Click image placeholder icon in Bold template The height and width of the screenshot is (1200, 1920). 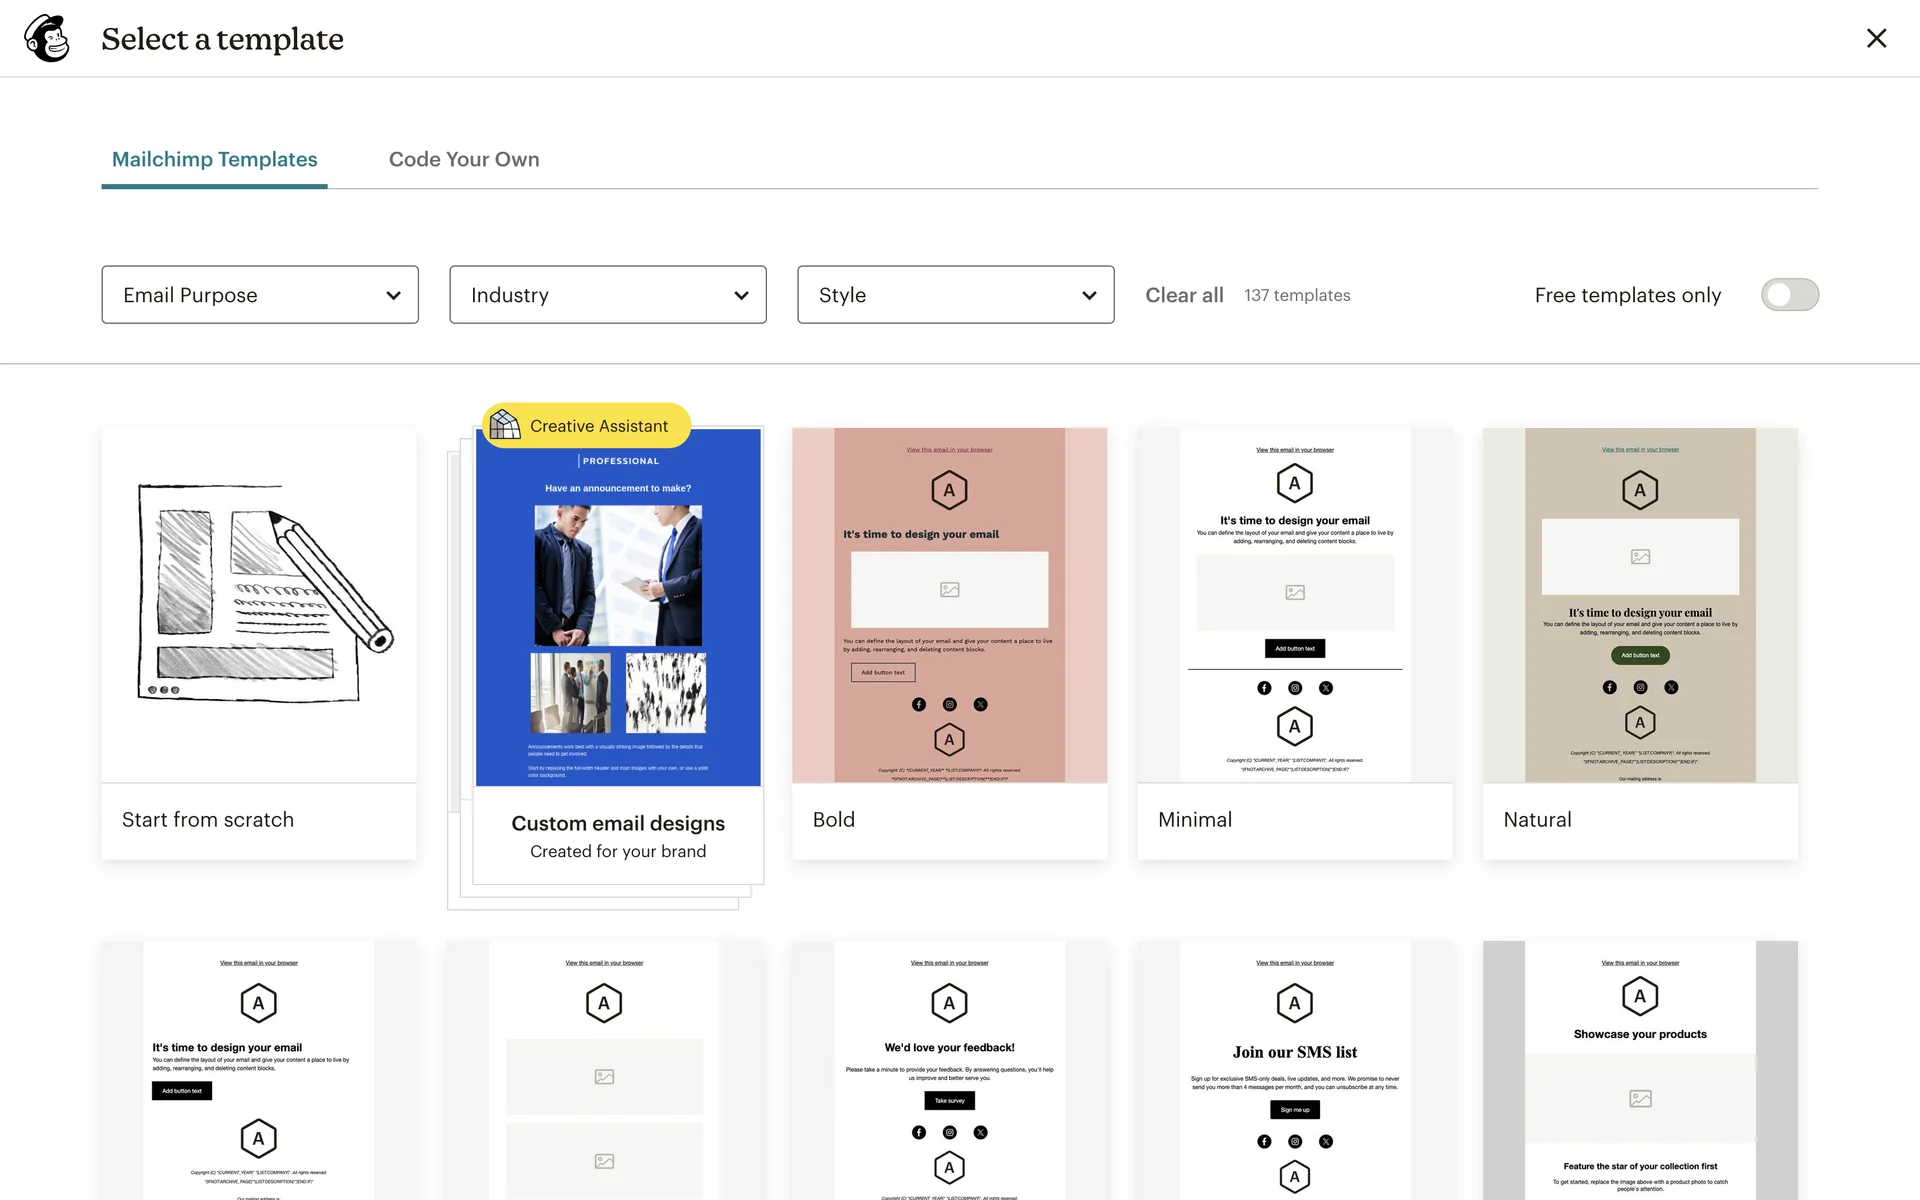tap(949, 590)
